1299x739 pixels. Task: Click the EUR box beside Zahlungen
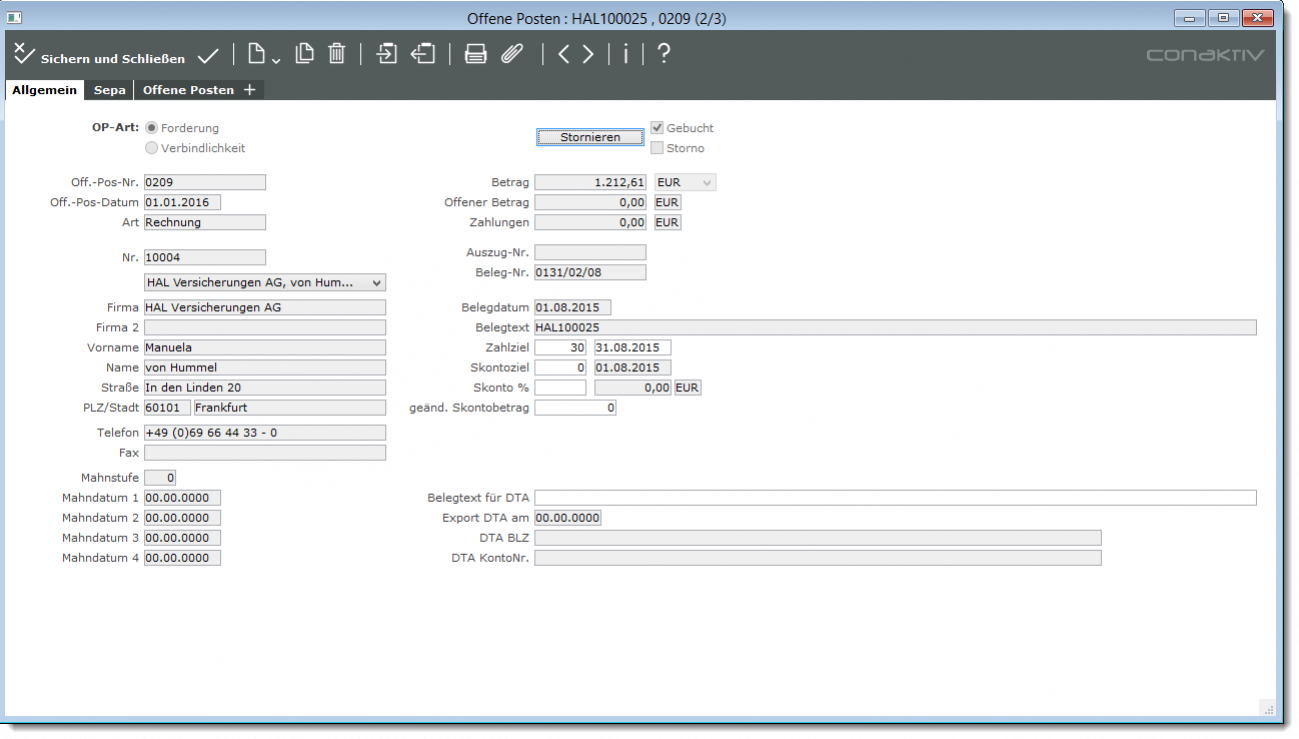668,223
